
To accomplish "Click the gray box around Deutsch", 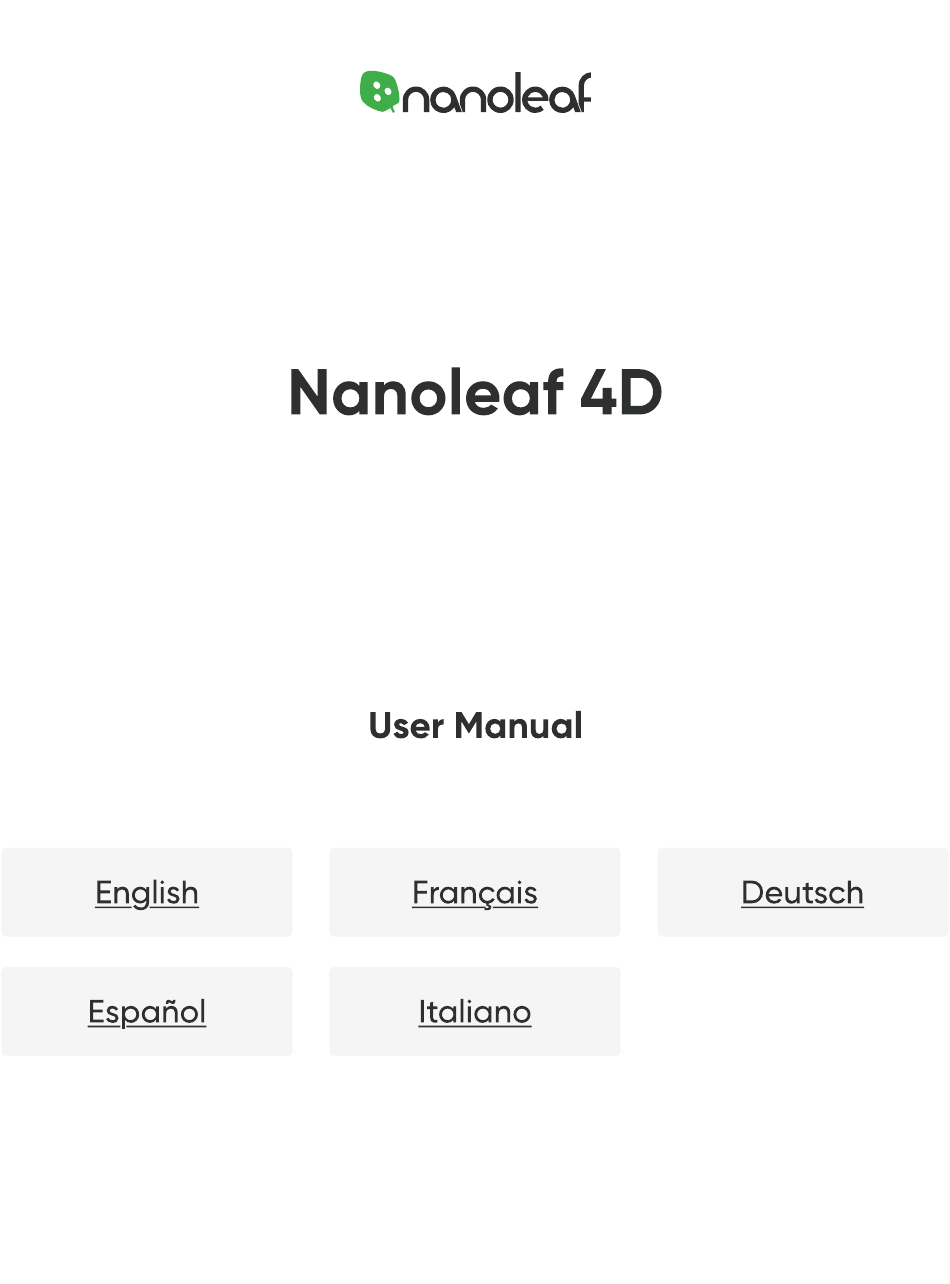I will (x=803, y=892).
